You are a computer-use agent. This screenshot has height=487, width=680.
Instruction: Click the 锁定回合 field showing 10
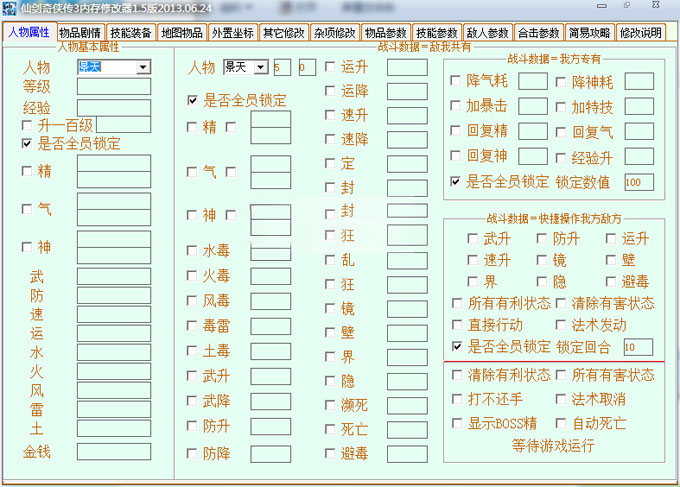[638, 347]
